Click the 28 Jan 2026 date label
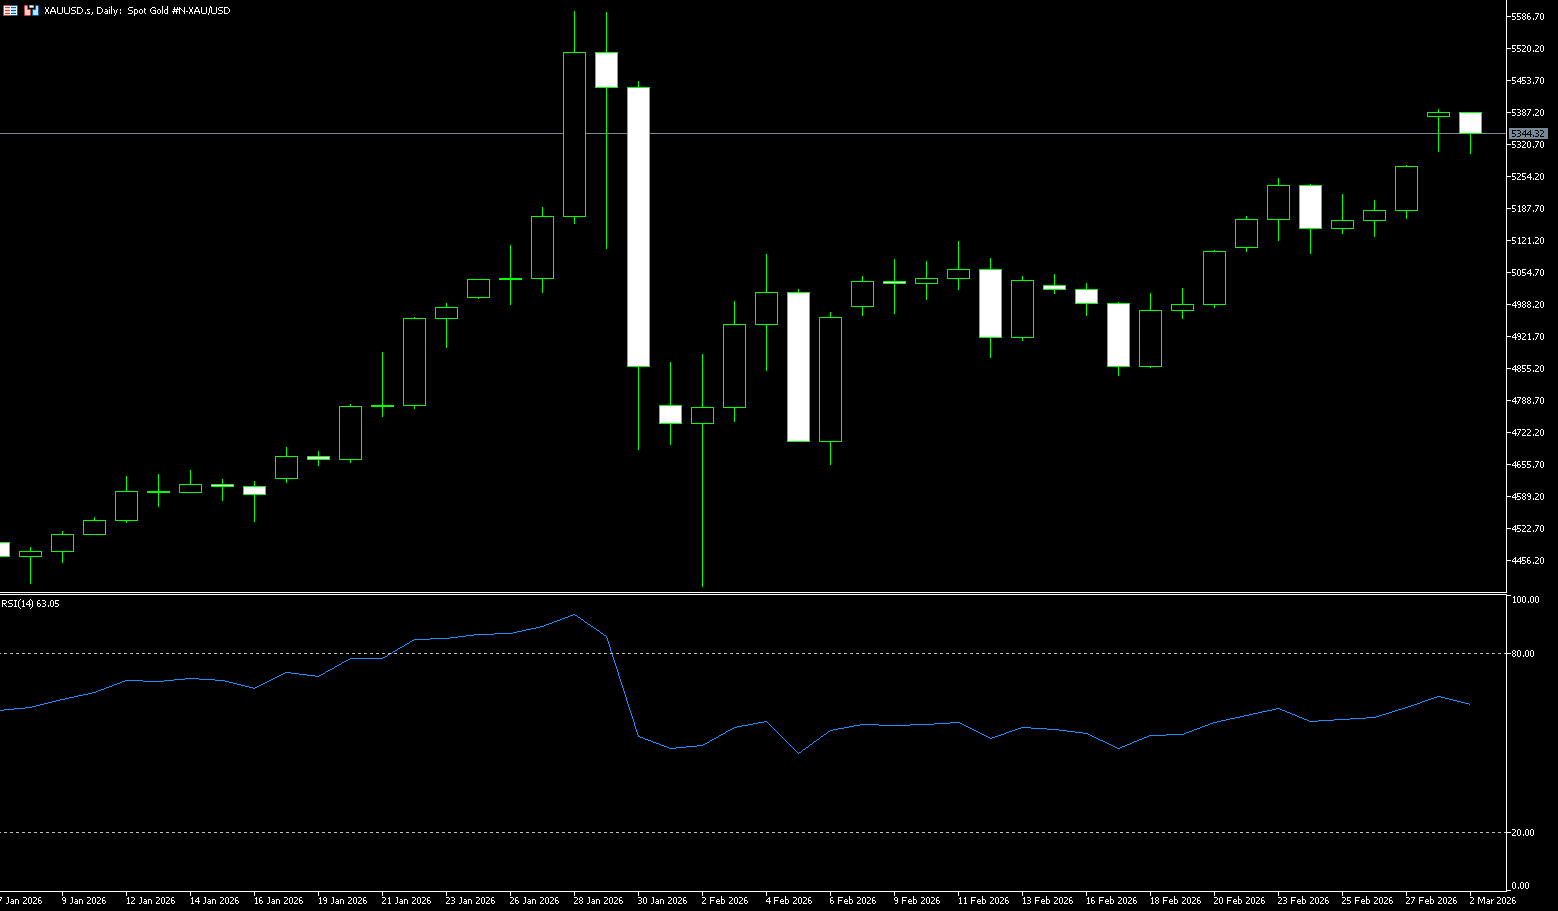The image size is (1558, 911). point(598,900)
